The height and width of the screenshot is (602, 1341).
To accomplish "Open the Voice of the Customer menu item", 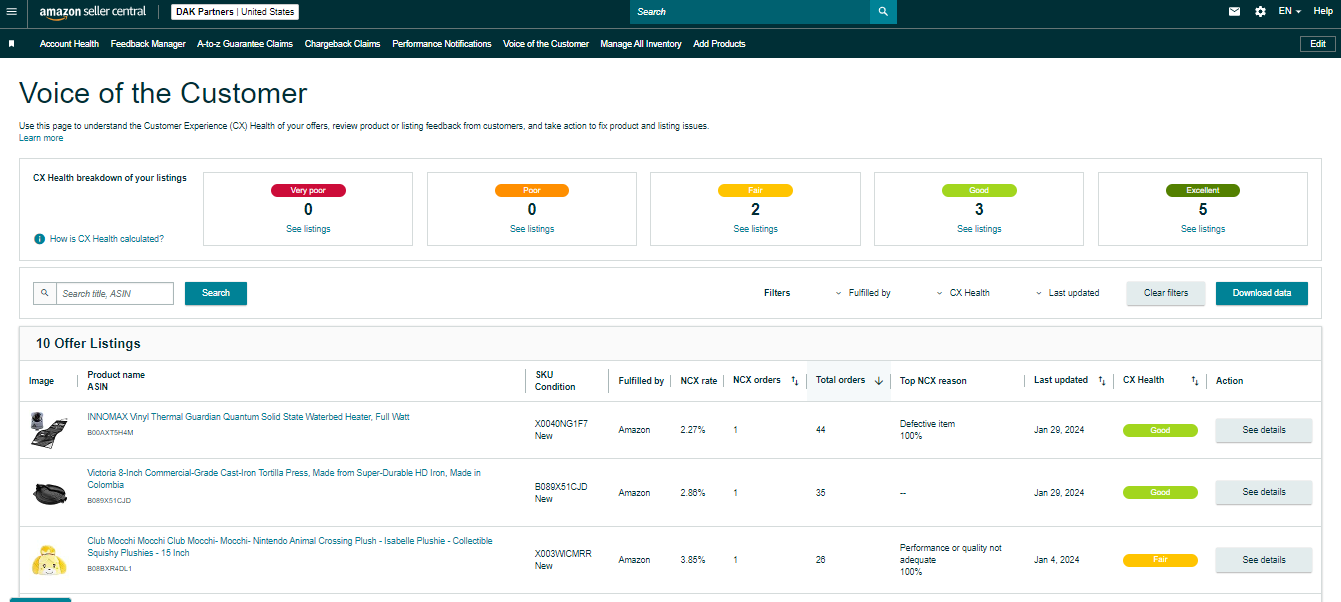I will [546, 44].
